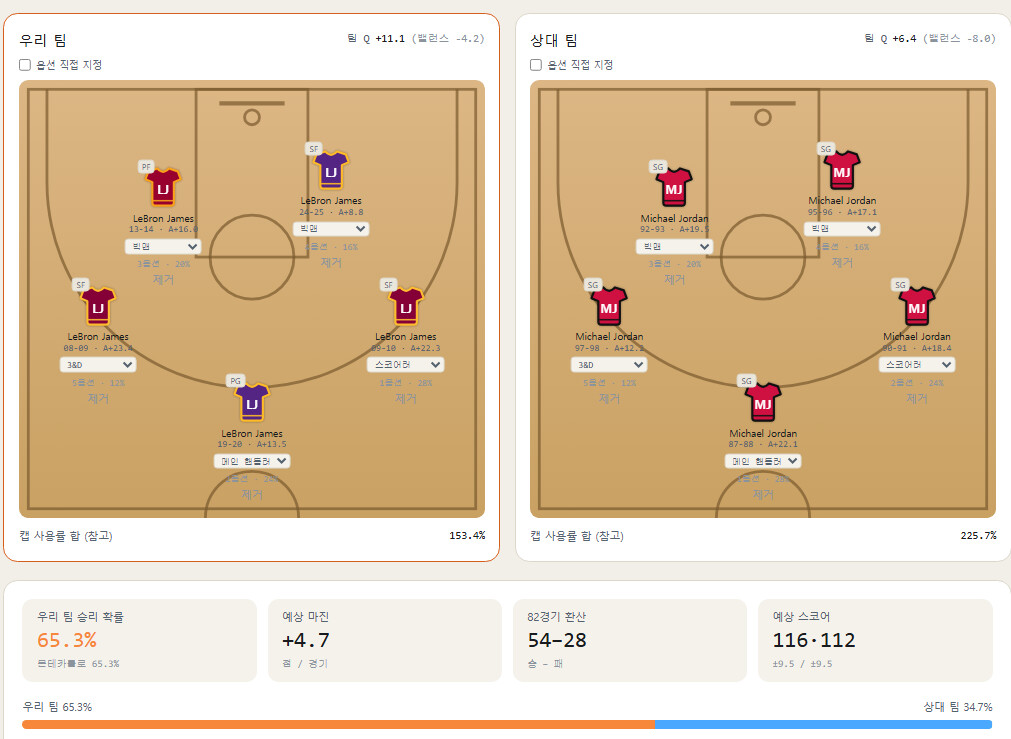Click SG badge on Jordan 95-96
Image resolution: width=1011 pixels, height=739 pixels.
point(826,148)
